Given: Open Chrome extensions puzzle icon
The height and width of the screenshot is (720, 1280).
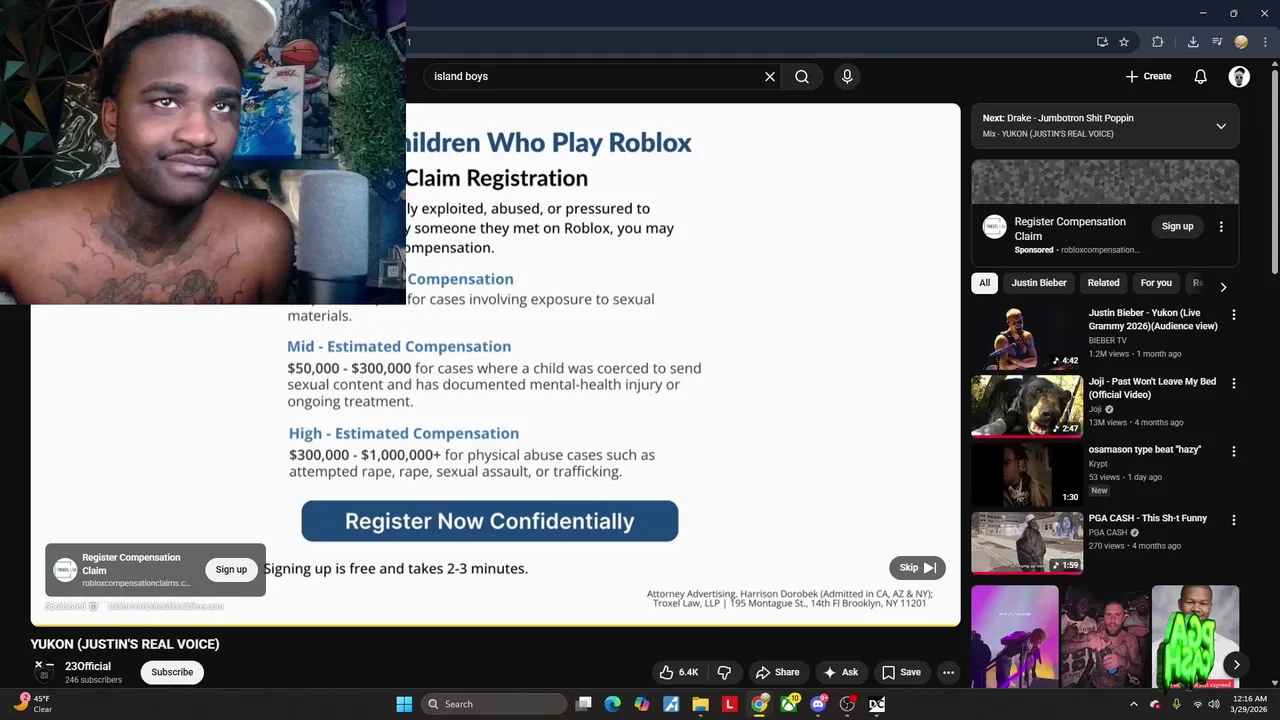Looking at the screenshot, I should (1158, 42).
